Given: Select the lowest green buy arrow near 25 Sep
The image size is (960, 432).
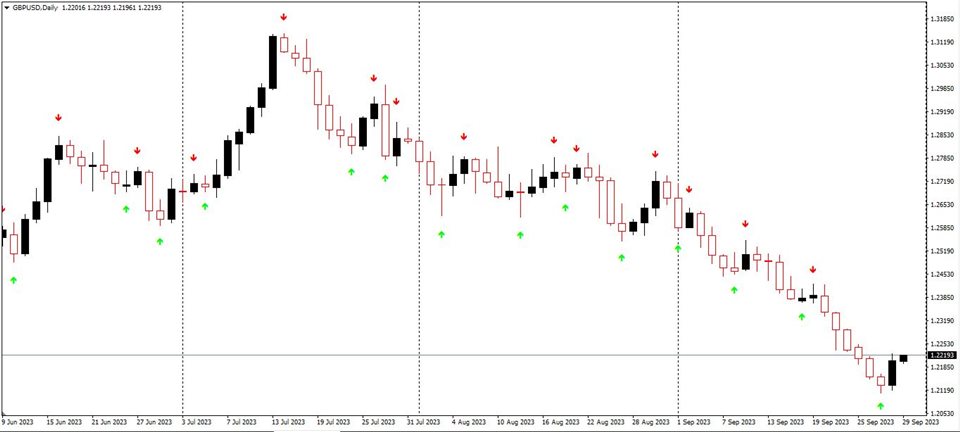Looking at the screenshot, I should [880, 406].
